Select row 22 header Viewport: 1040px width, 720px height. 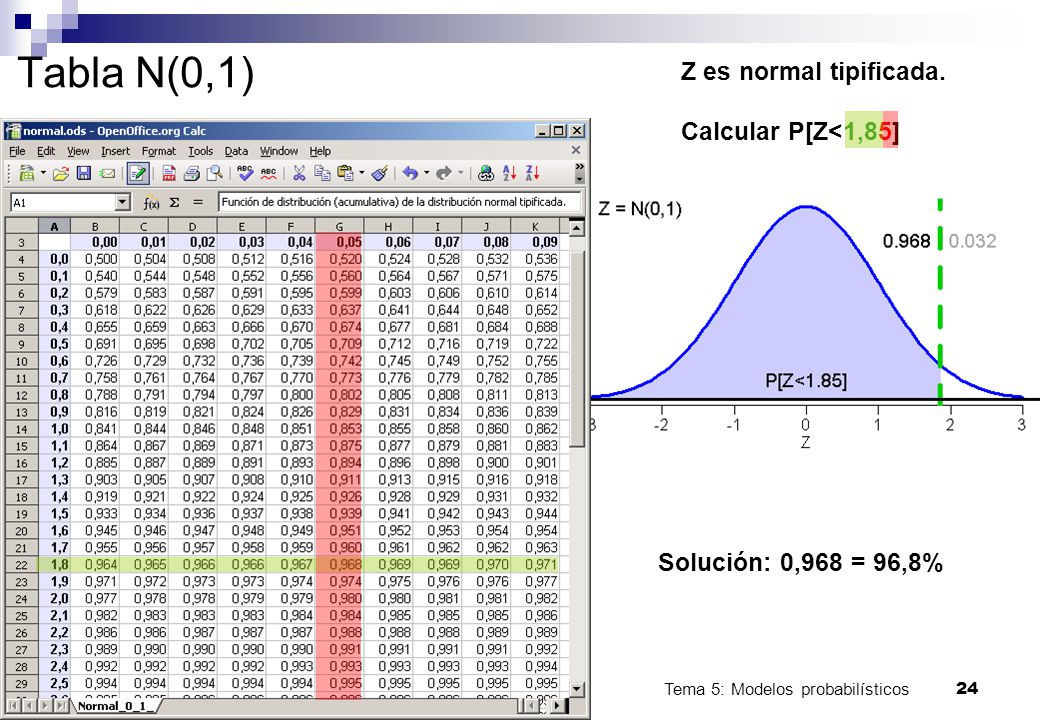click(21, 565)
